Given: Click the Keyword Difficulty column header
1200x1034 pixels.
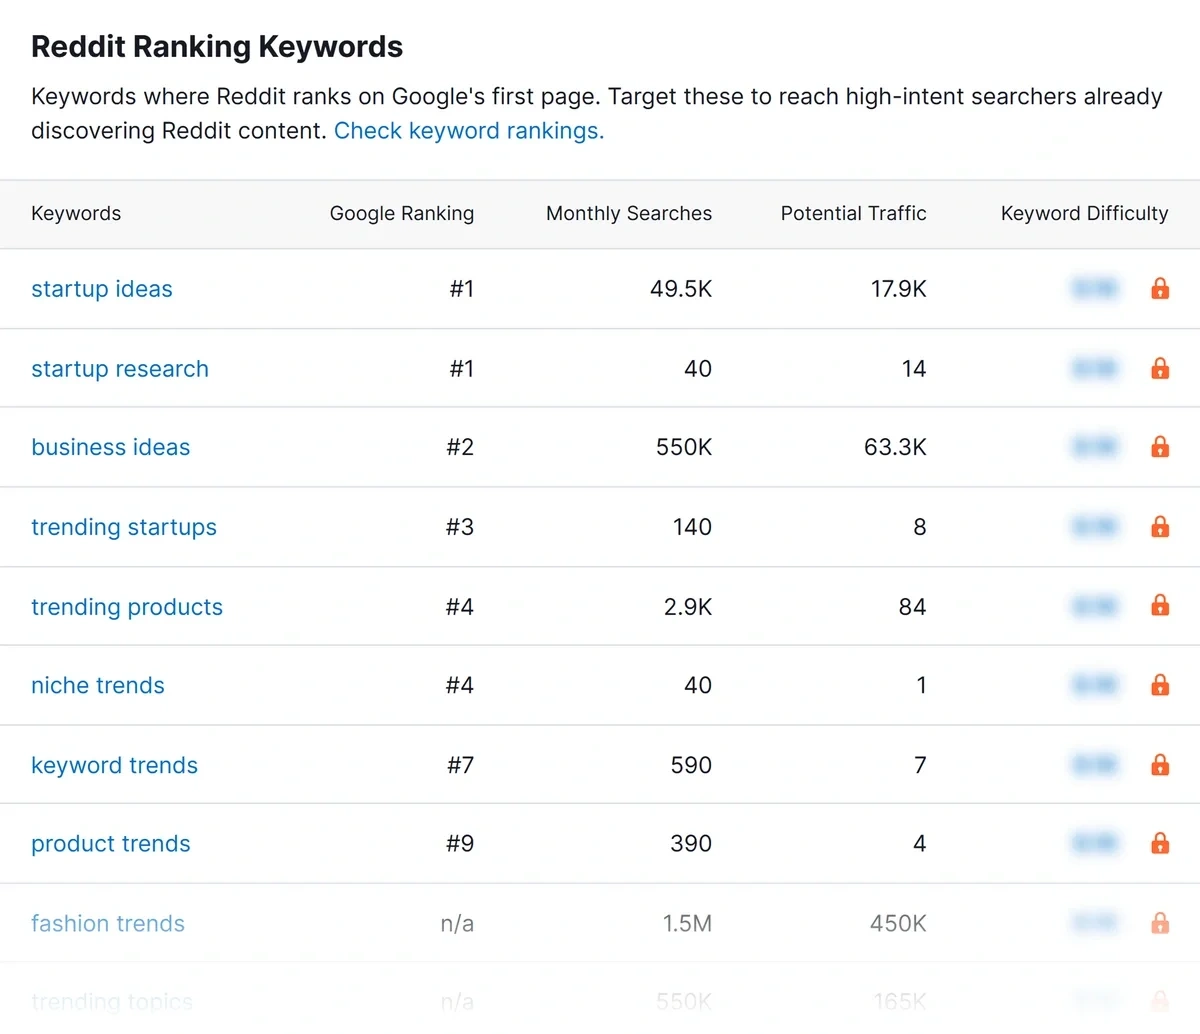Looking at the screenshot, I should [x=1085, y=214].
